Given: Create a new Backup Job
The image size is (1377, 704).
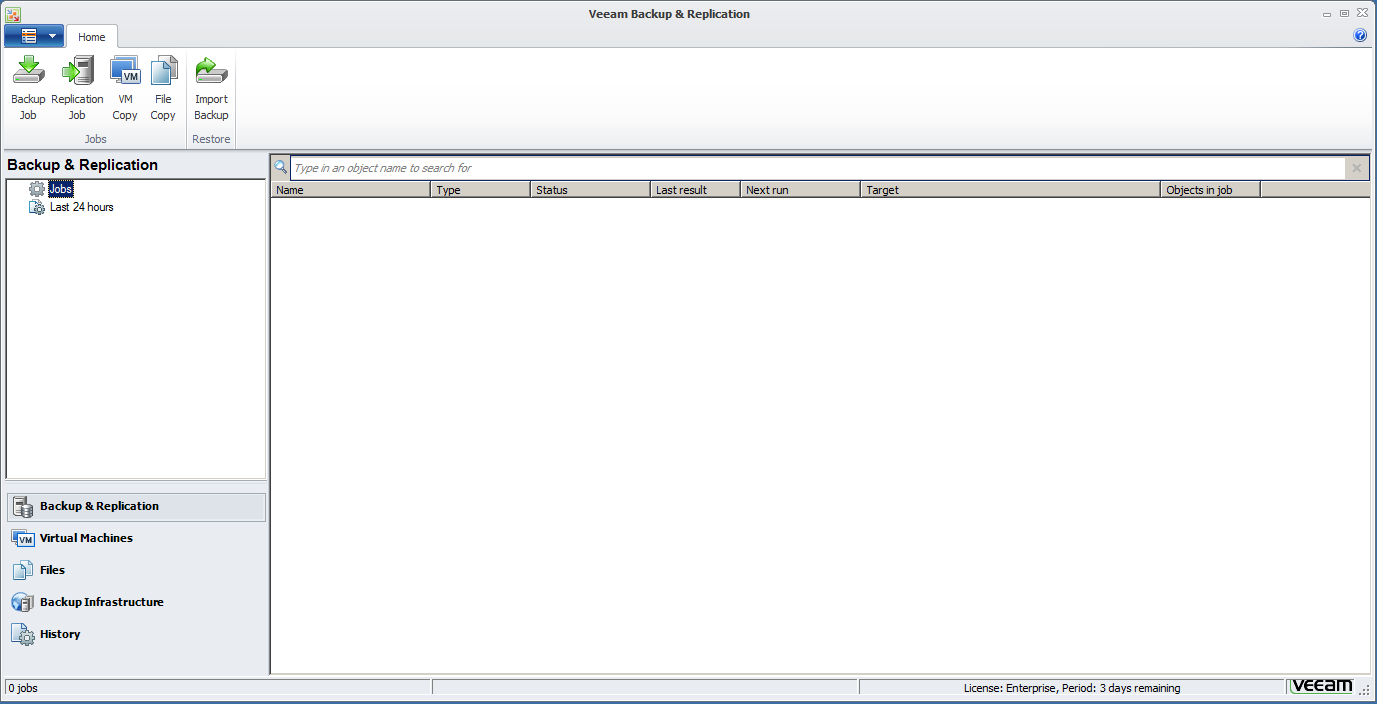Looking at the screenshot, I should tap(28, 88).
